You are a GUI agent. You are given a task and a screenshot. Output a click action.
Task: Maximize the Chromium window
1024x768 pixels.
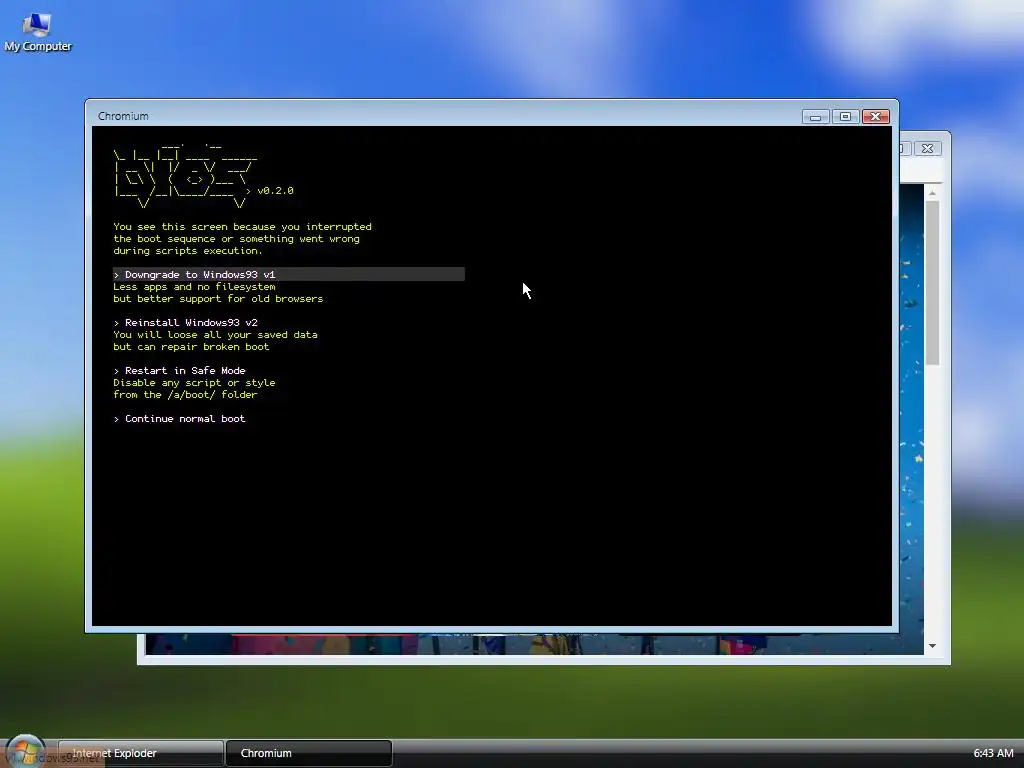coord(845,116)
